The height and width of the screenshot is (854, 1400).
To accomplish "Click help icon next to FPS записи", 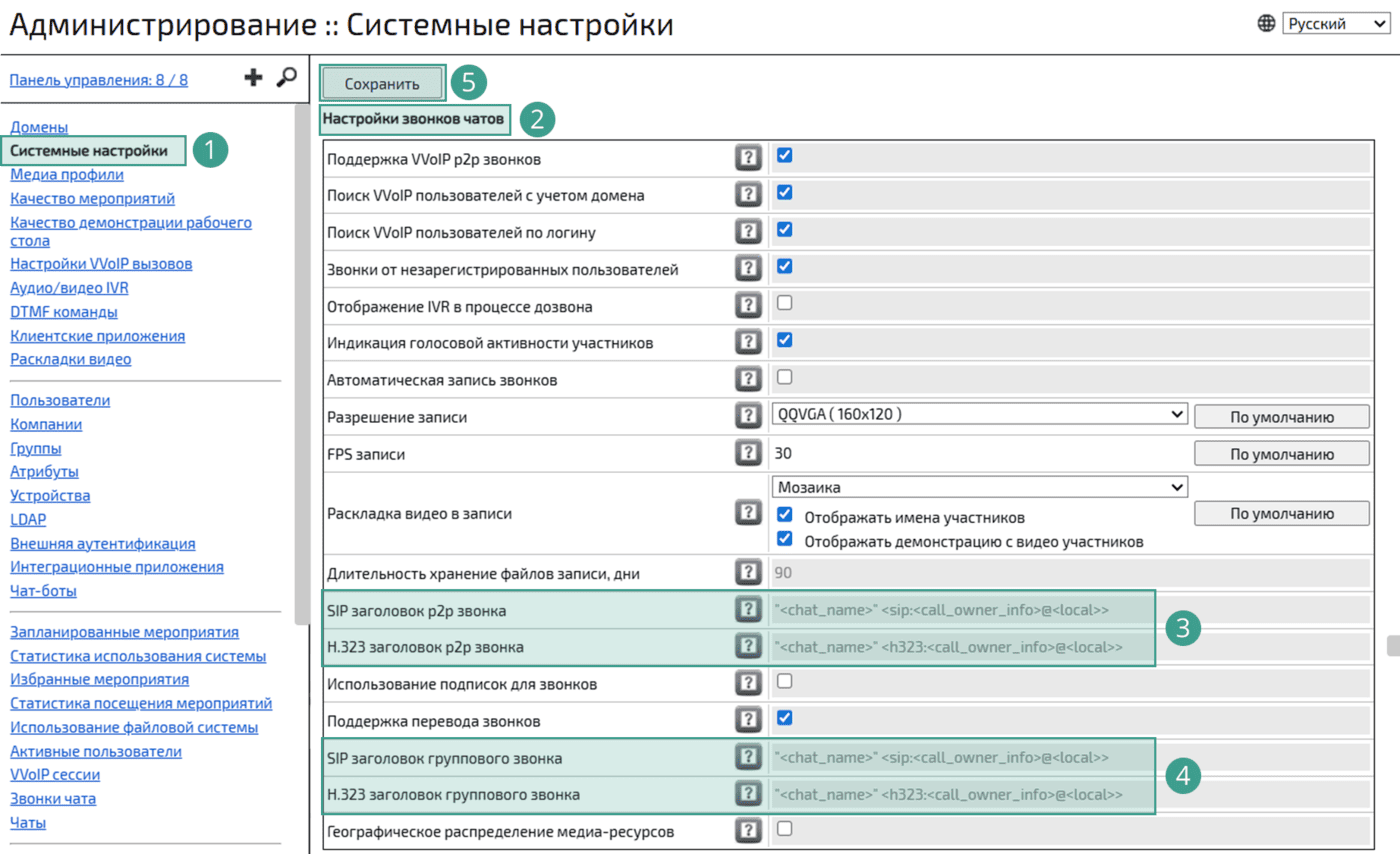I will point(747,453).
